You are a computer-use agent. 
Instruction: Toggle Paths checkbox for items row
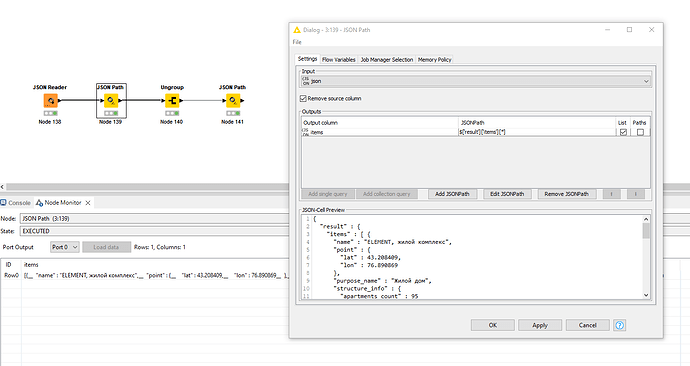click(640, 132)
